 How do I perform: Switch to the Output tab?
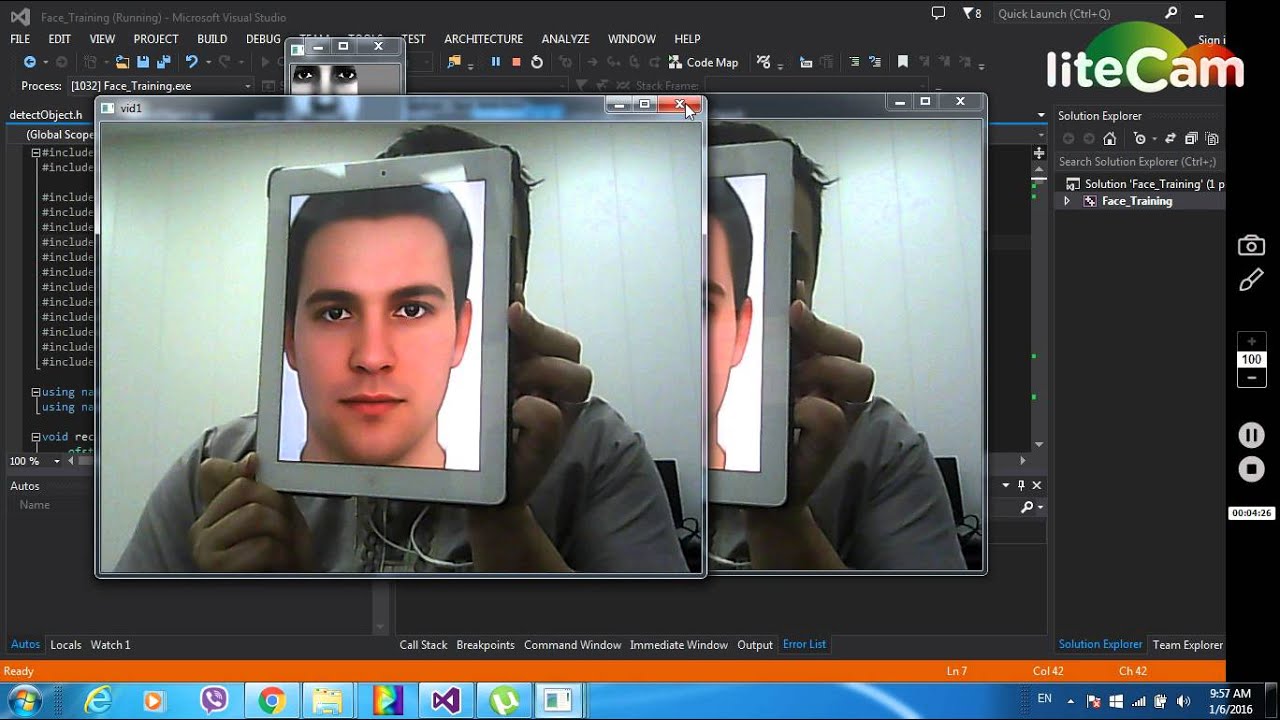pyautogui.click(x=755, y=645)
